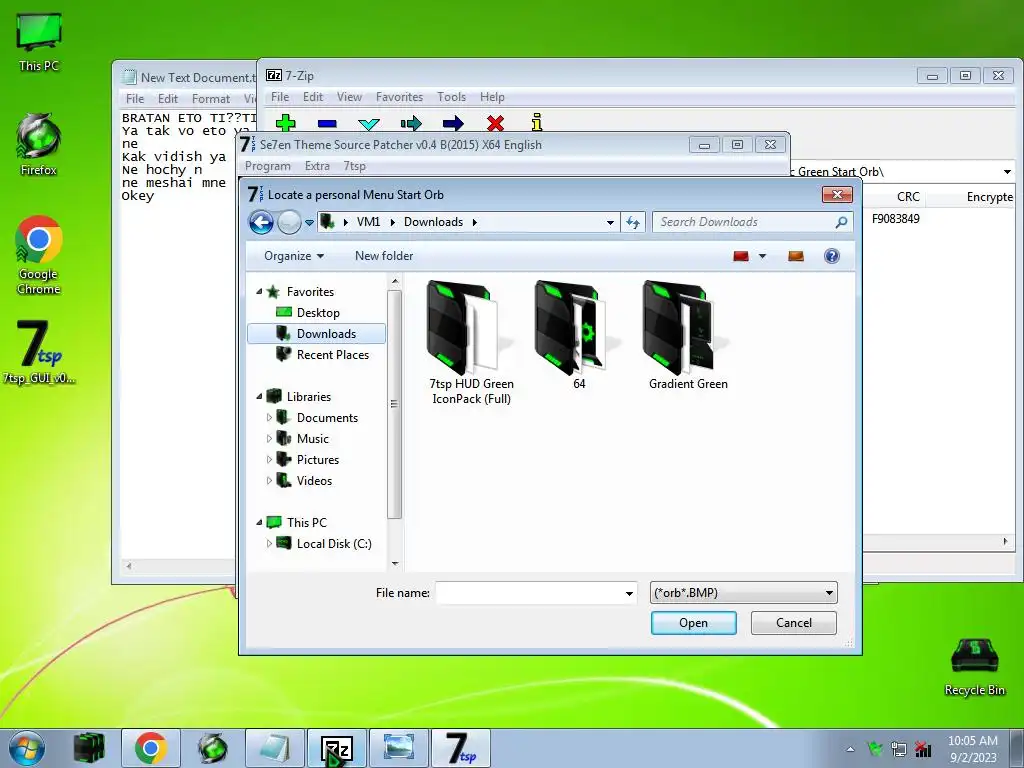
Task: Open the 7-Zip path dropdown arrow
Action: pos(1007,172)
